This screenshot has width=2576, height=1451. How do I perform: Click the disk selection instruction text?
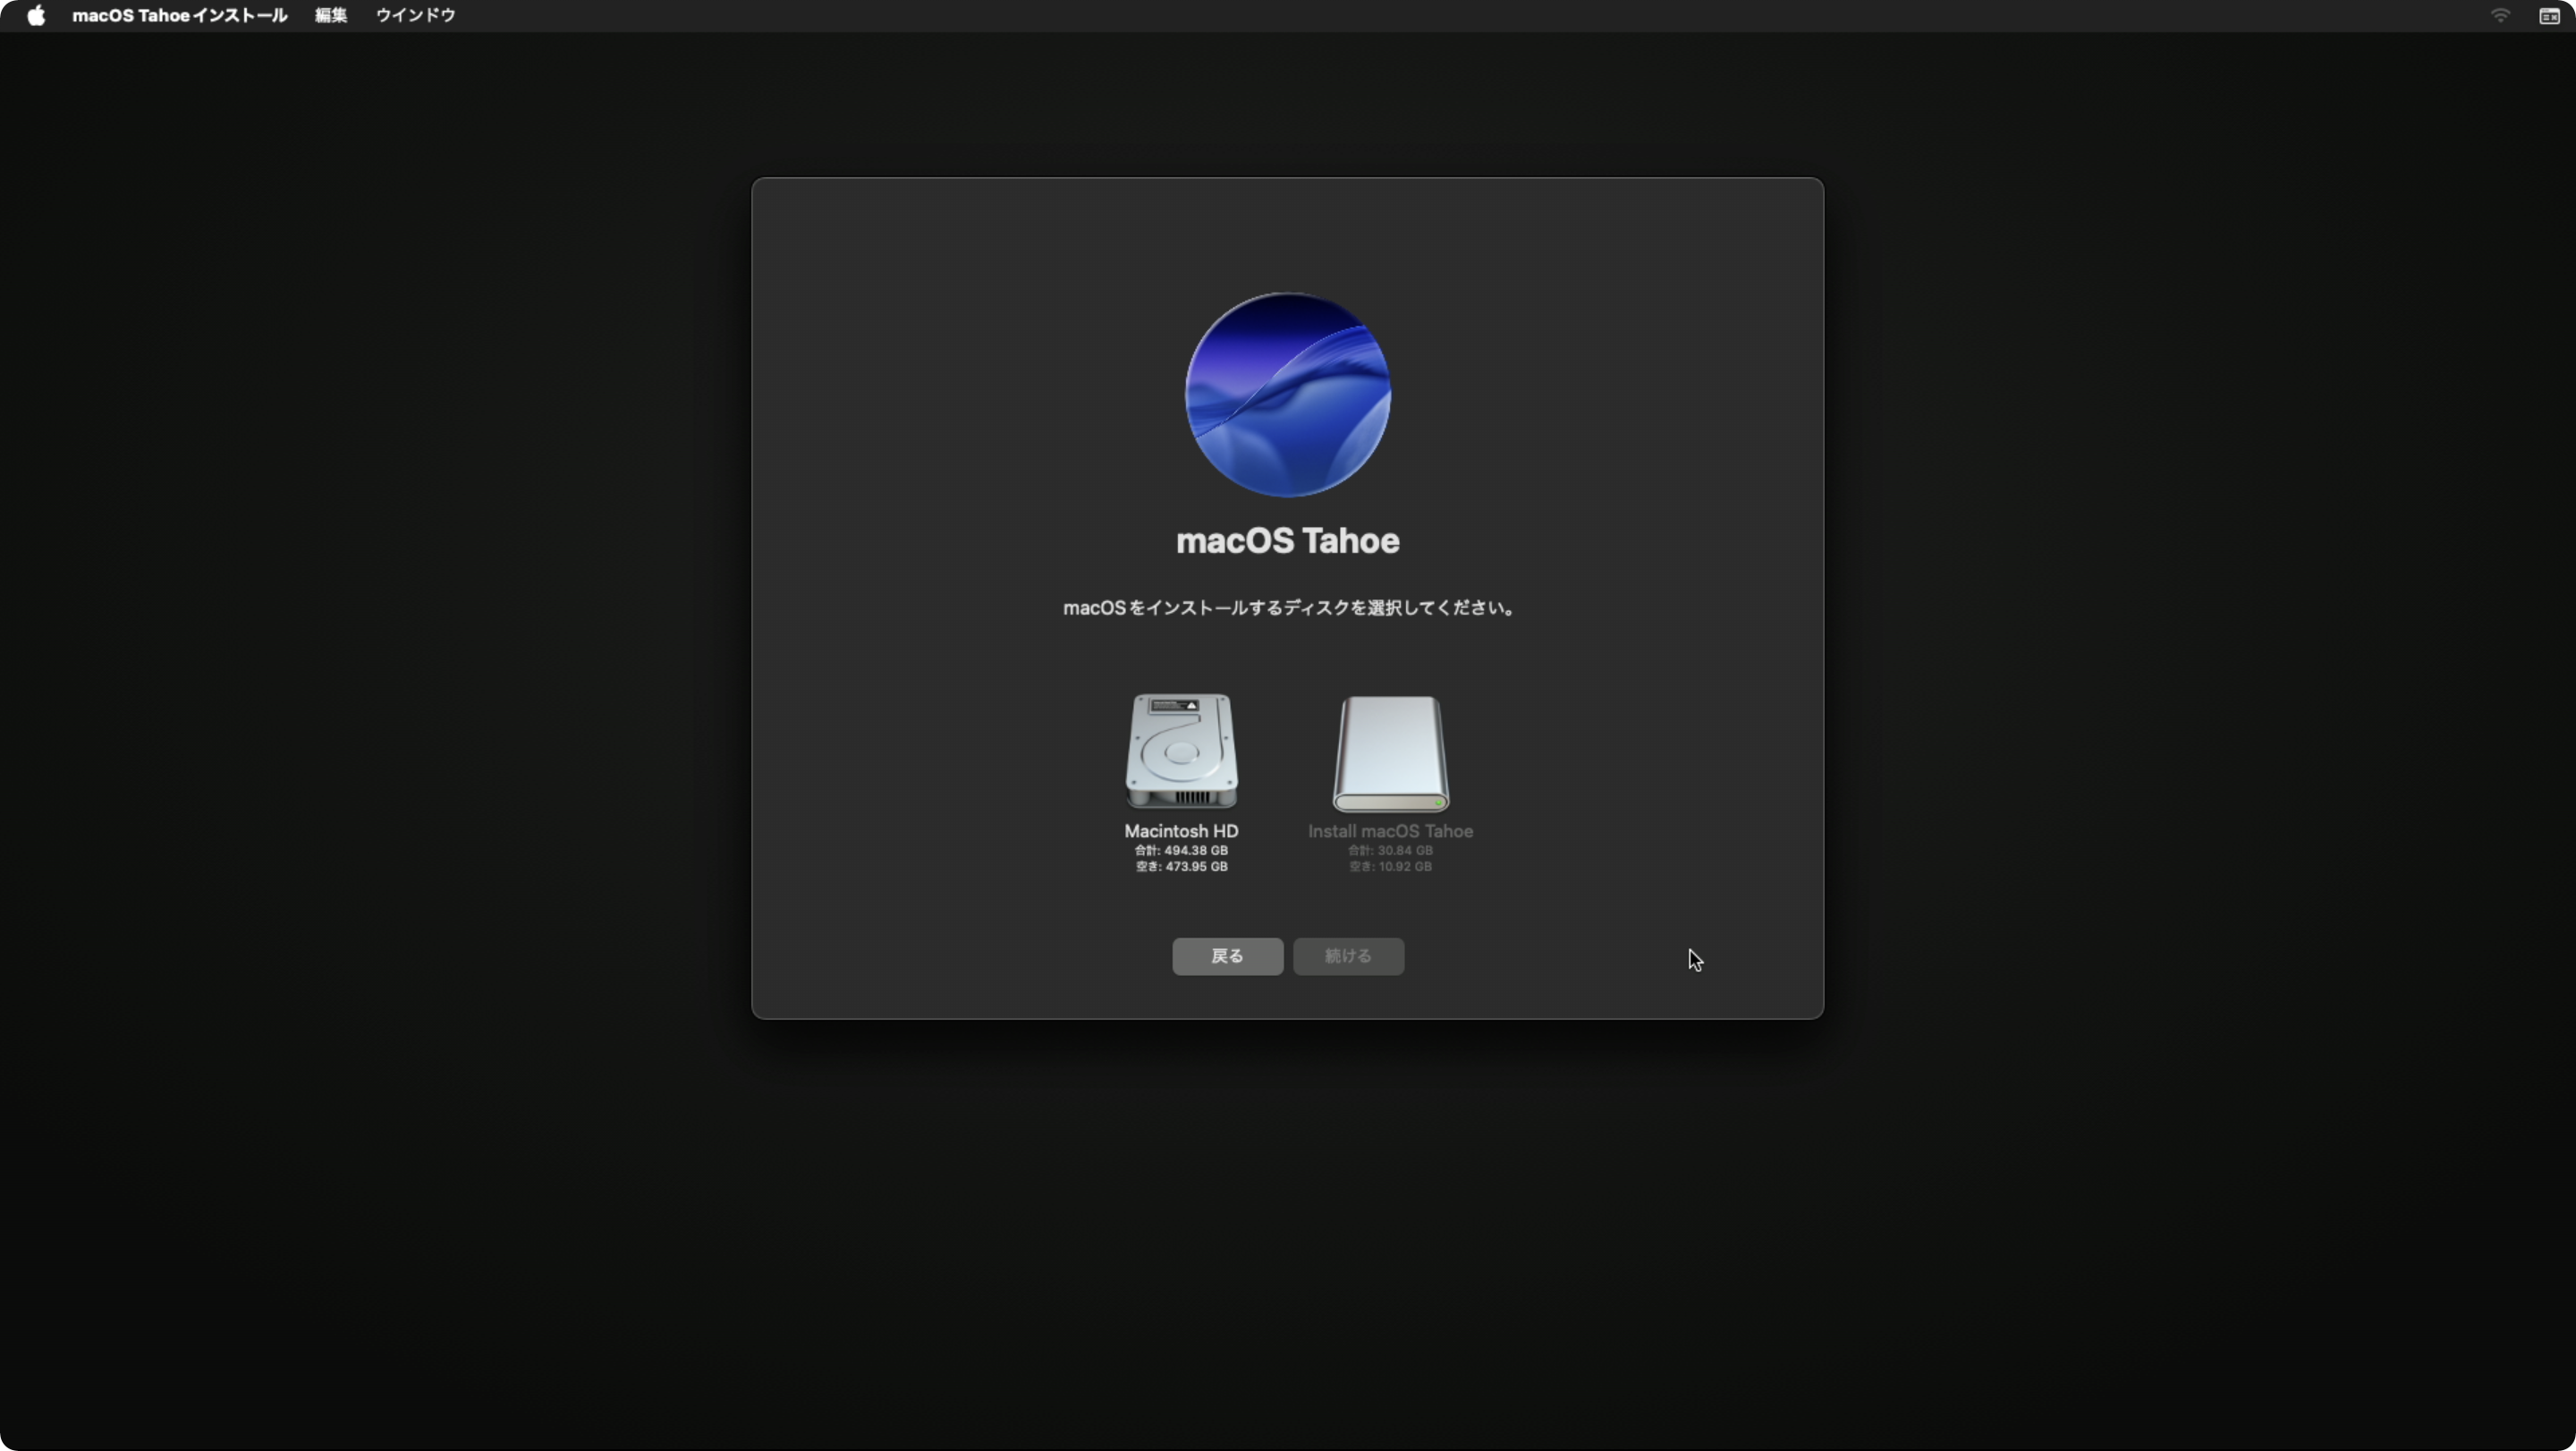coord(1288,608)
